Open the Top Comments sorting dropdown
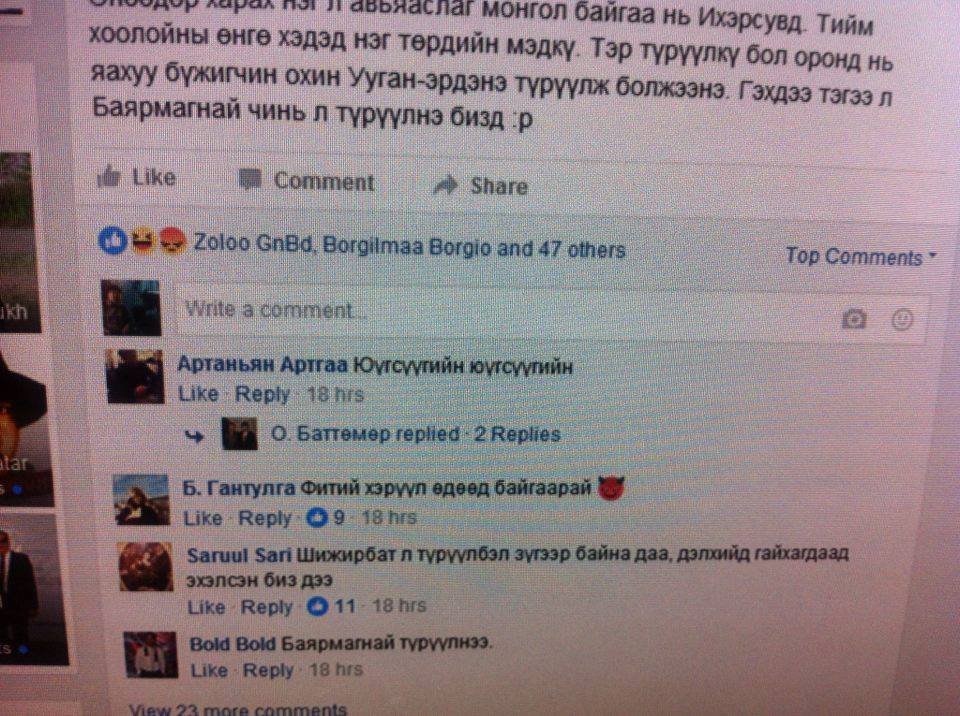This screenshot has height=716, width=960. pyautogui.click(x=860, y=256)
